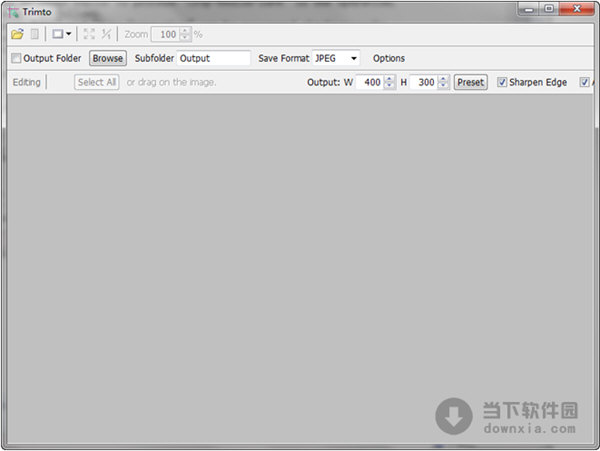Viewport: 600px width, 451px height.
Task: Open the Save Format JPEG dropdown
Action: click(336, 58)
